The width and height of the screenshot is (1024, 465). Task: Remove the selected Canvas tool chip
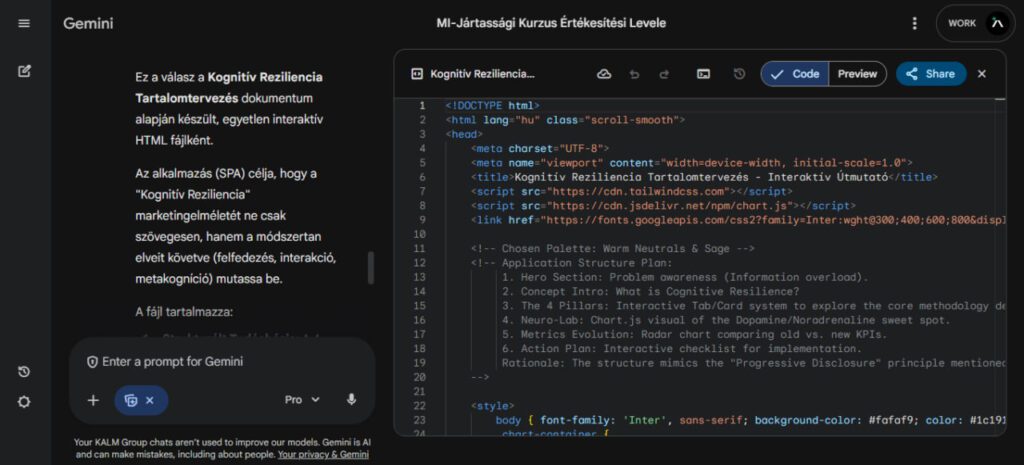click(x=150, y=400)
